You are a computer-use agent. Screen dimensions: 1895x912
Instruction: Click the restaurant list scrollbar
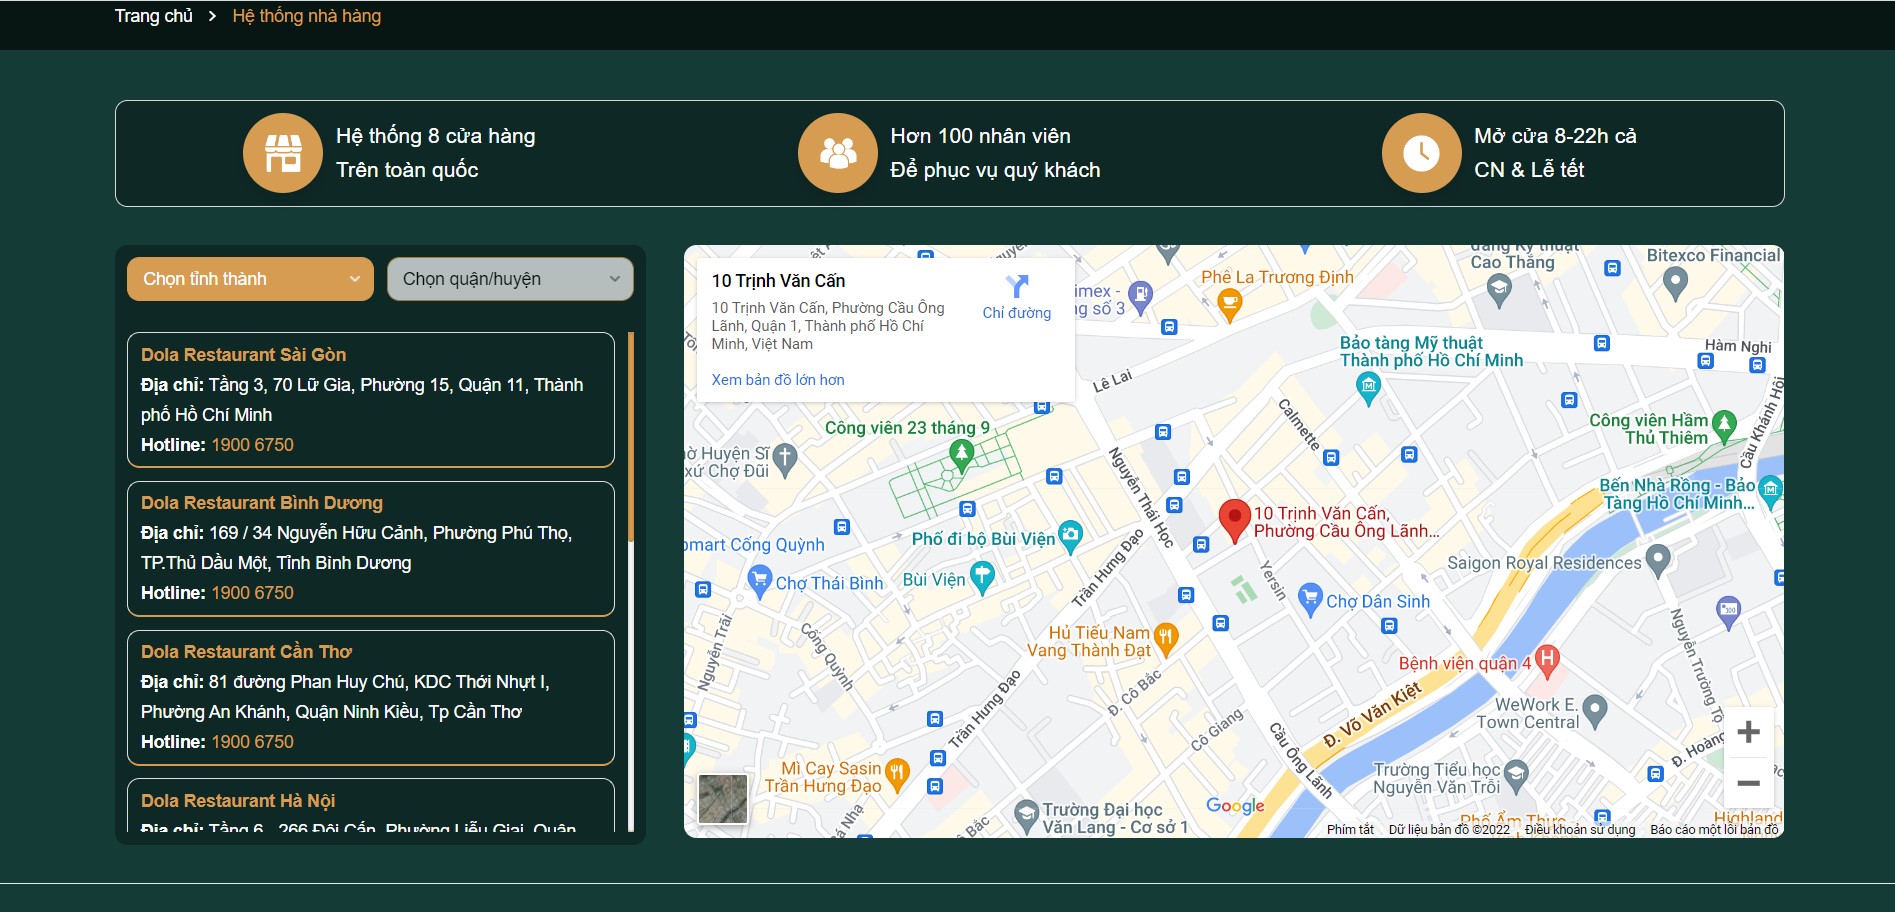(x=631, y=437)
